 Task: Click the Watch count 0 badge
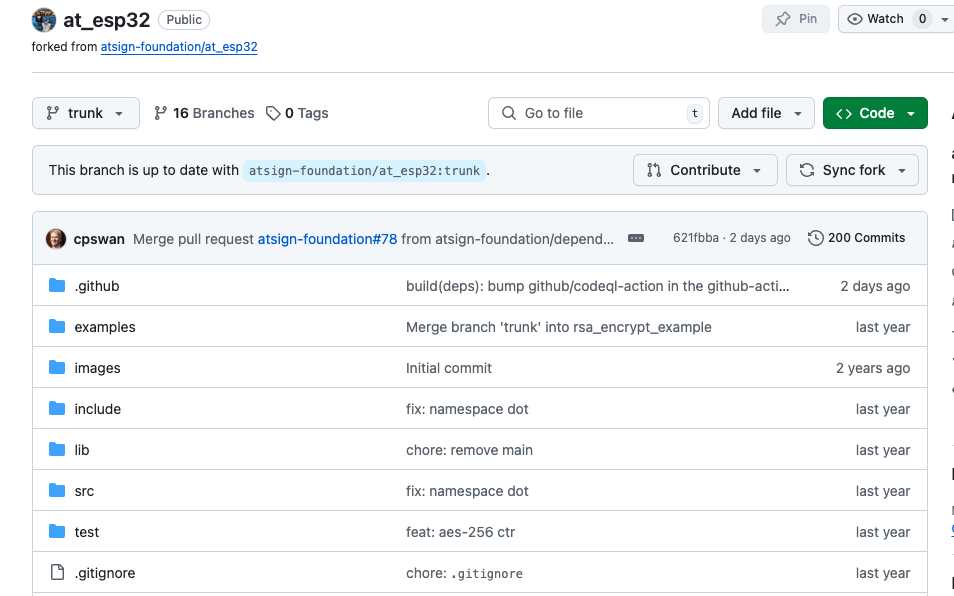922,19
